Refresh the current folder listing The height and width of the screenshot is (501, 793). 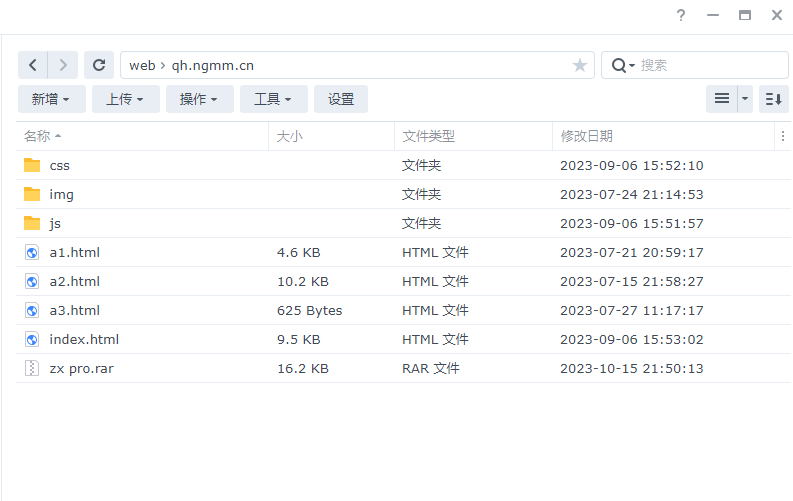coord(98,65)
